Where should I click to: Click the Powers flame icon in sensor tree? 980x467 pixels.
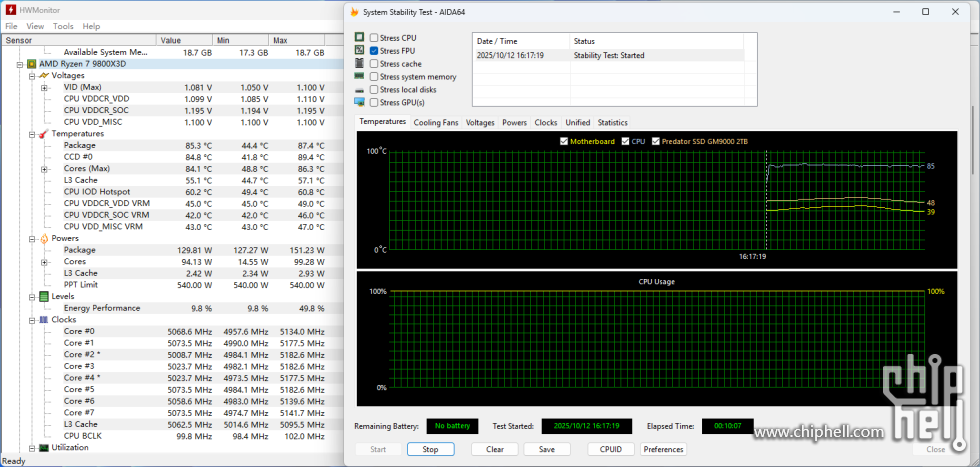point(43,239)
